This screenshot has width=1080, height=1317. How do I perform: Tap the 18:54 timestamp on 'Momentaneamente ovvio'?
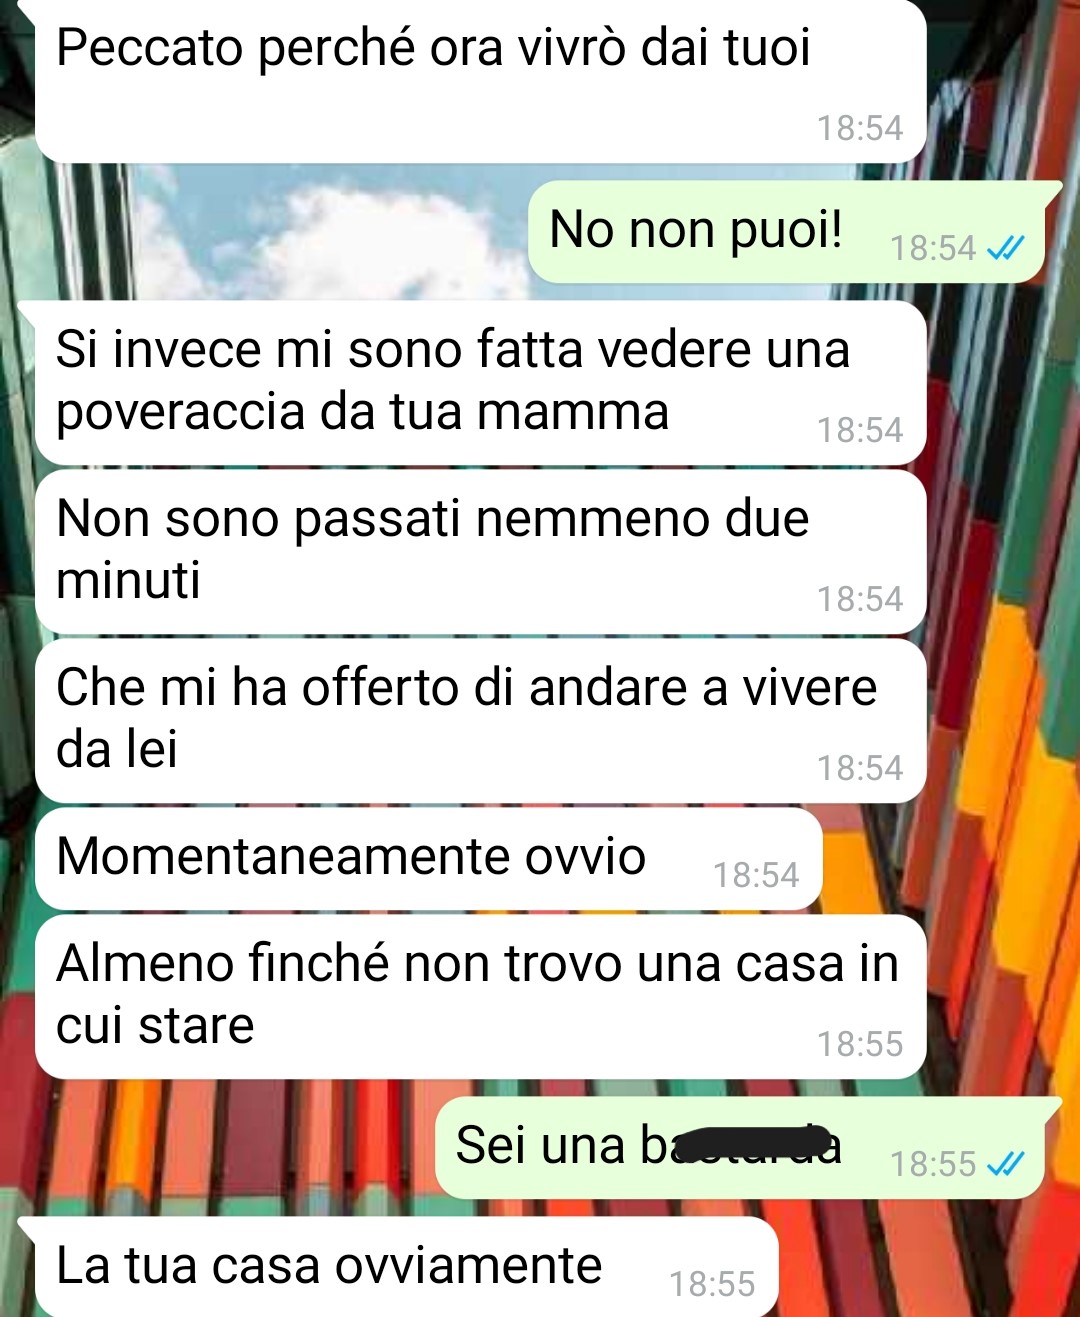click(x=756, y=875)
